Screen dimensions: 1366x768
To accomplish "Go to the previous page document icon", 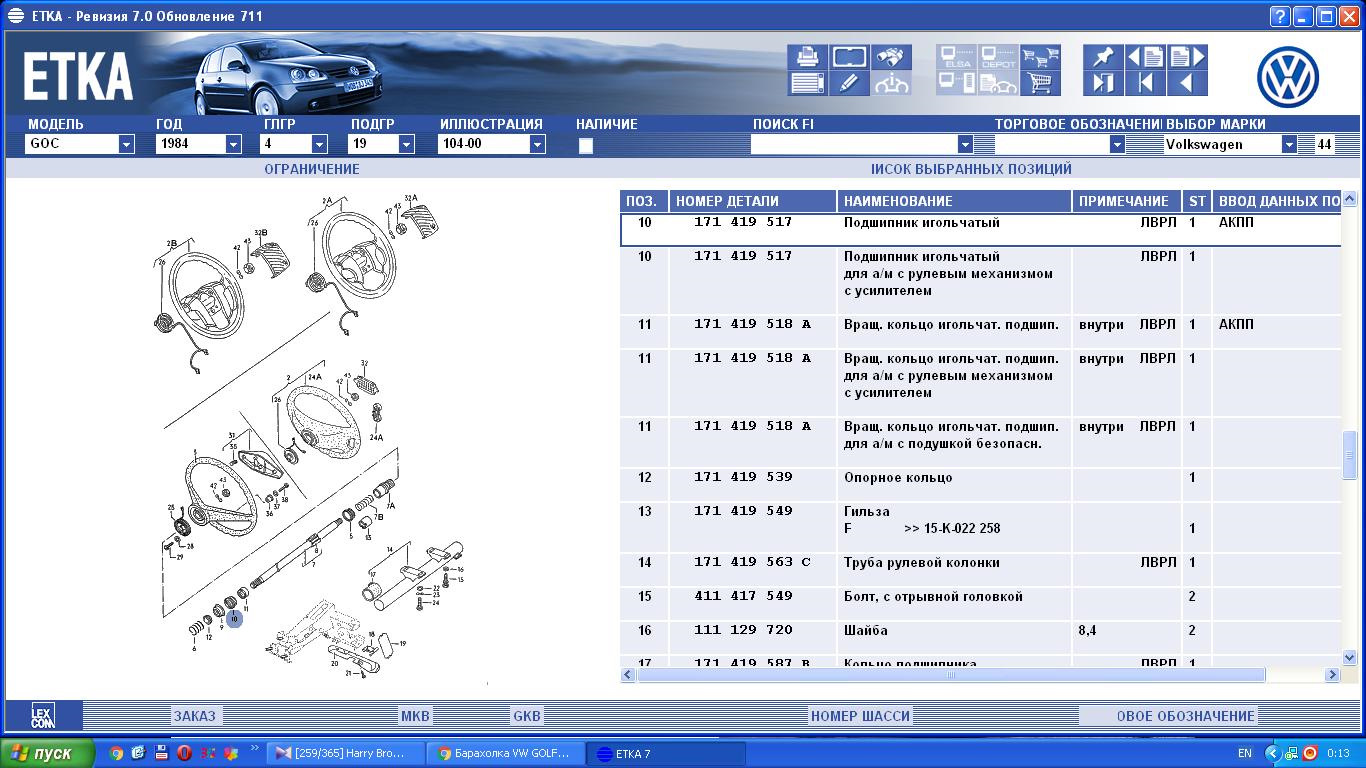I will [1145, 57].
